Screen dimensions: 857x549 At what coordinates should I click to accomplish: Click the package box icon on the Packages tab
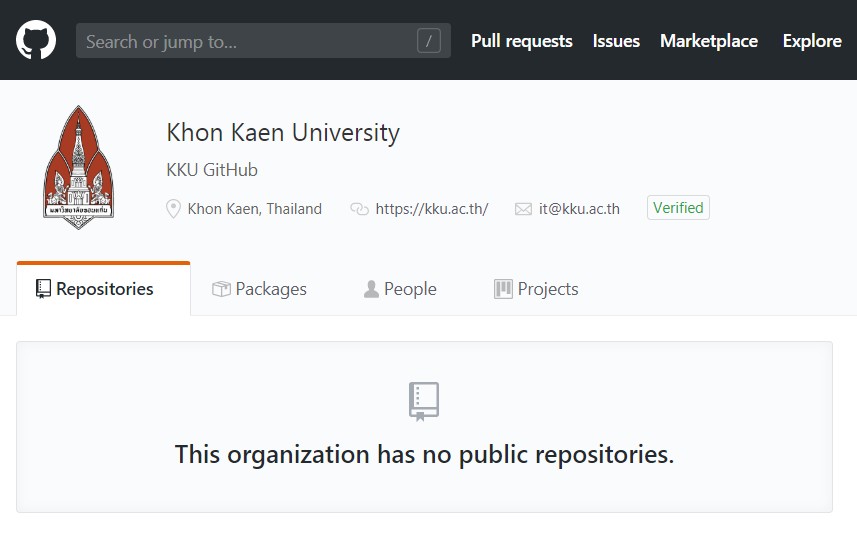tap(221, 289)
